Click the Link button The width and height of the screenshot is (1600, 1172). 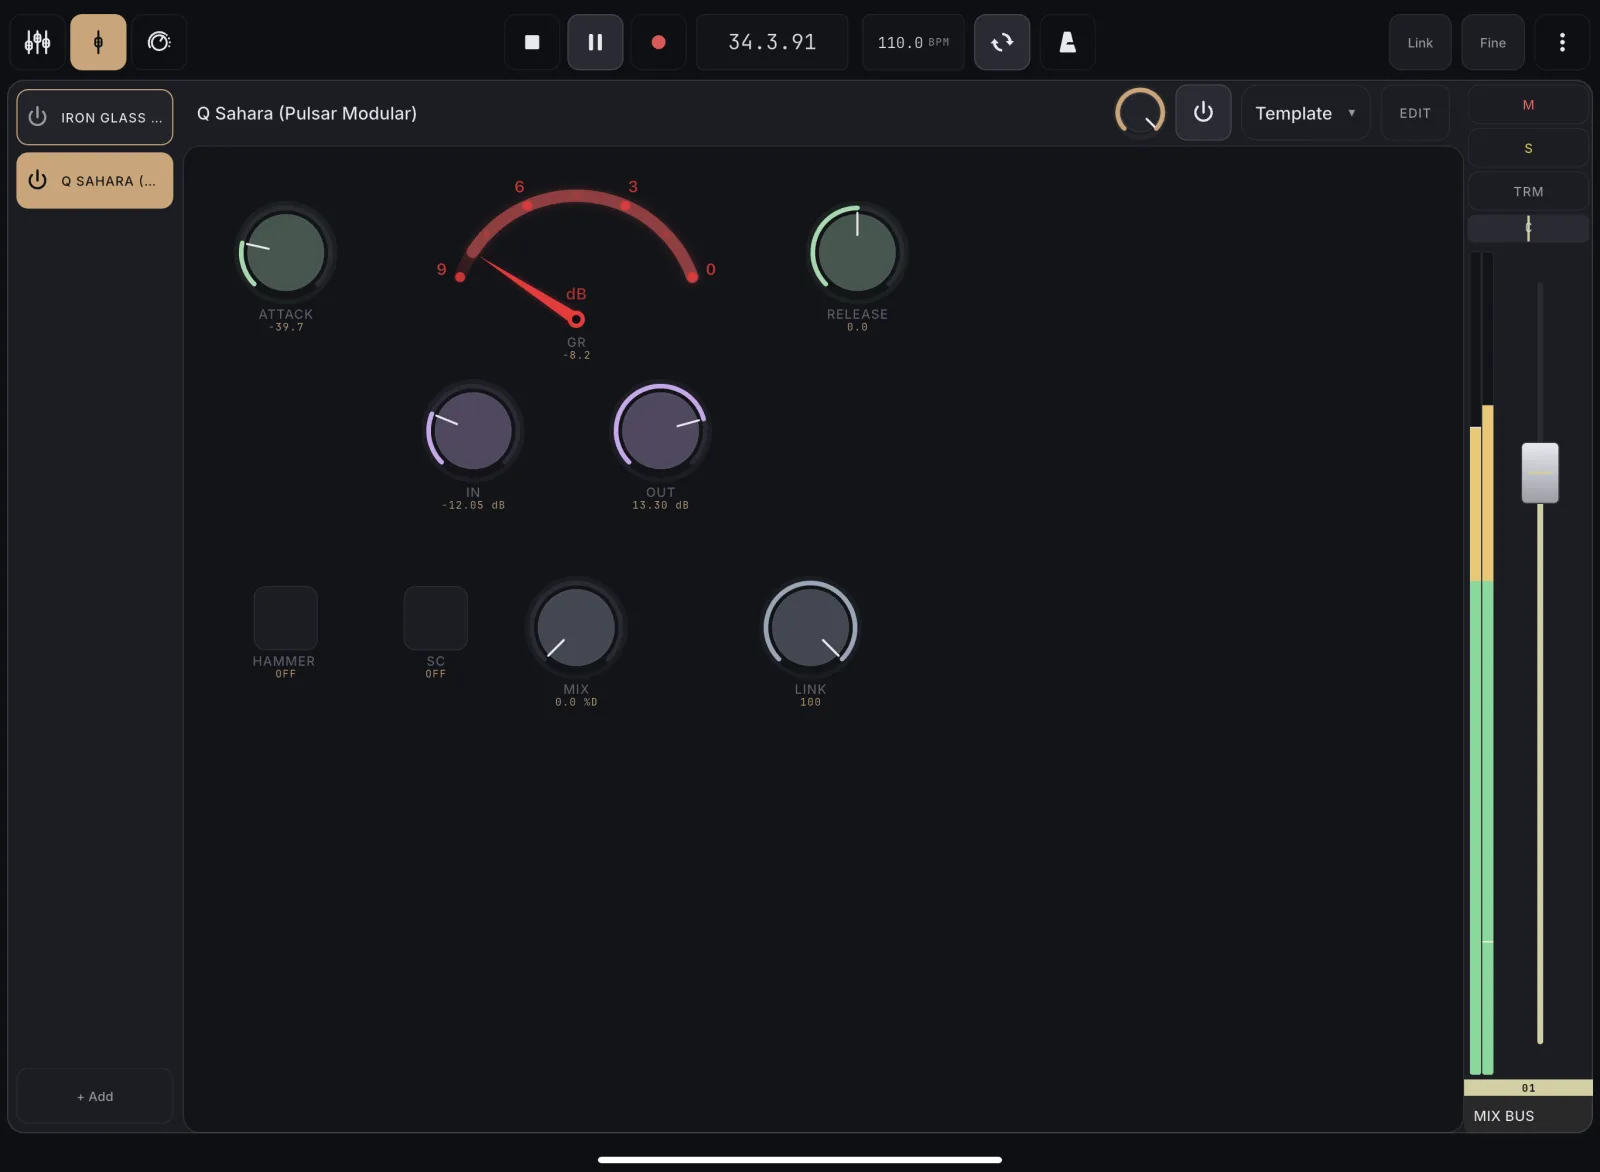coord(1420,42)
